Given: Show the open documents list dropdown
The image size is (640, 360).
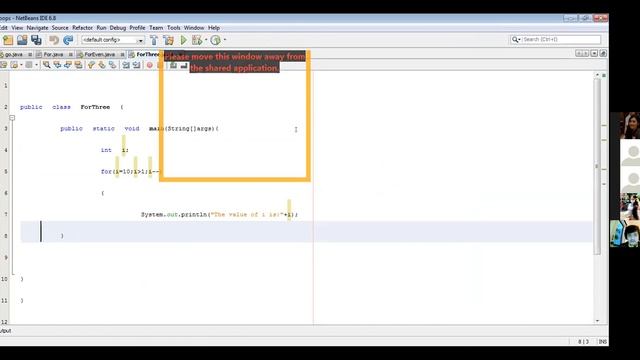Looking at the screenshot, I should [594, 53].
